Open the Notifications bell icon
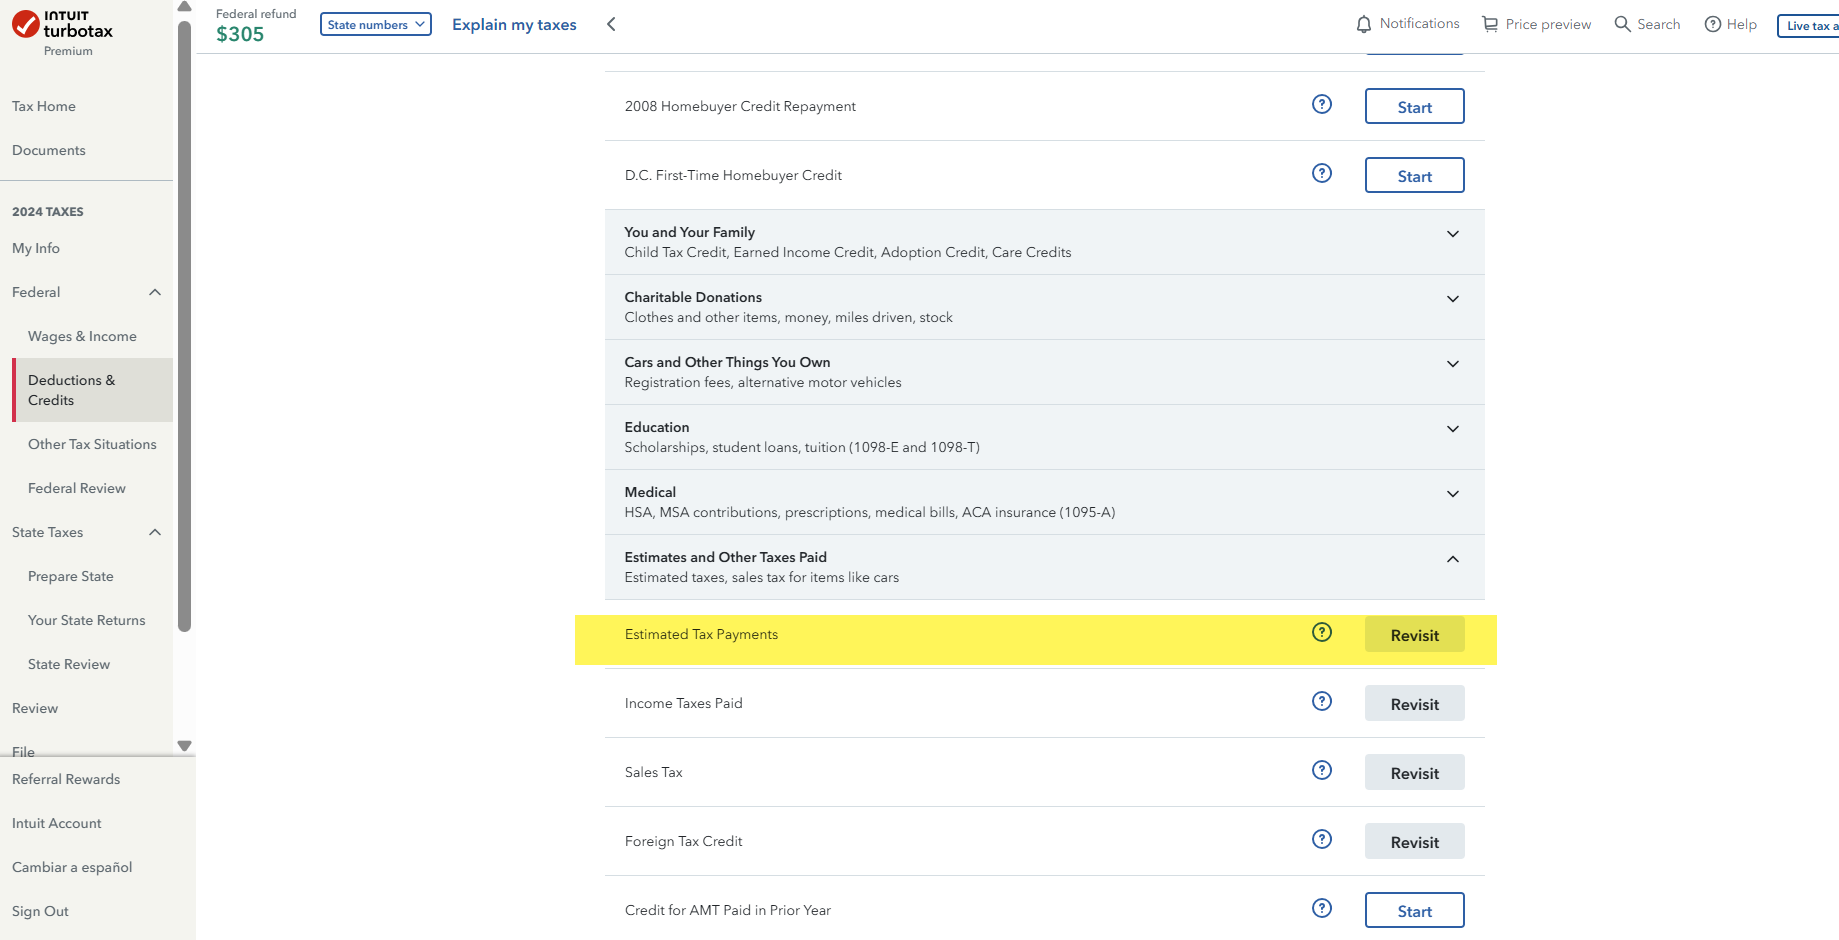 click(x=1363, y=24)
